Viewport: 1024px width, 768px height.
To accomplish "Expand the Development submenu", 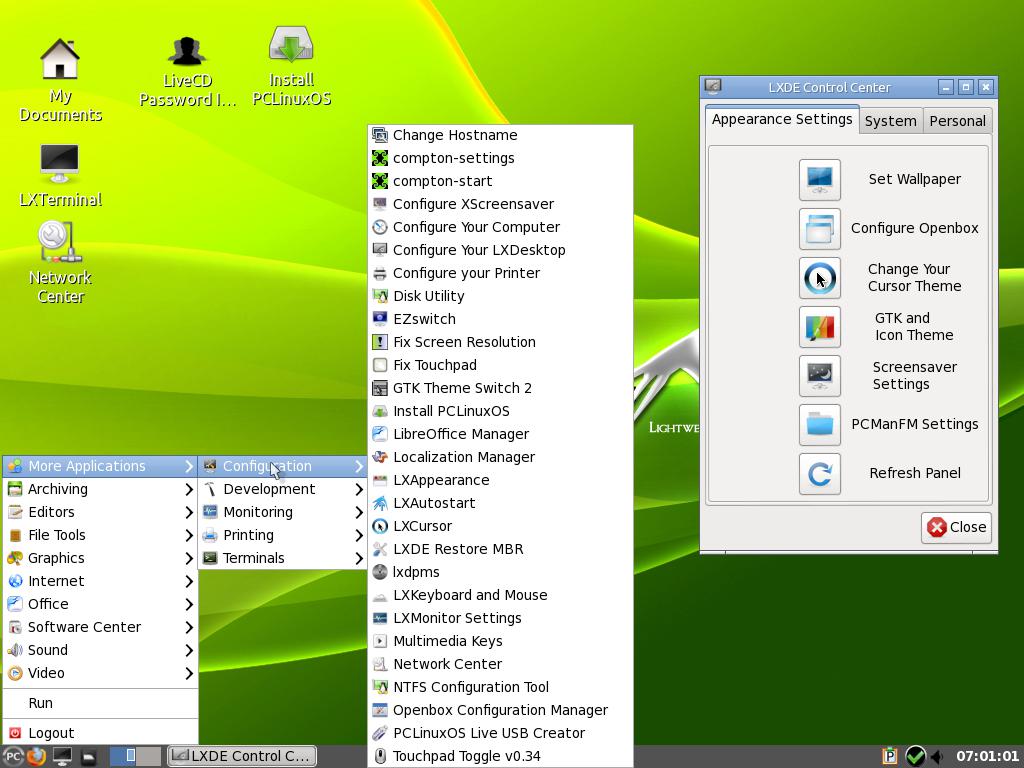I will click(270, 489).
